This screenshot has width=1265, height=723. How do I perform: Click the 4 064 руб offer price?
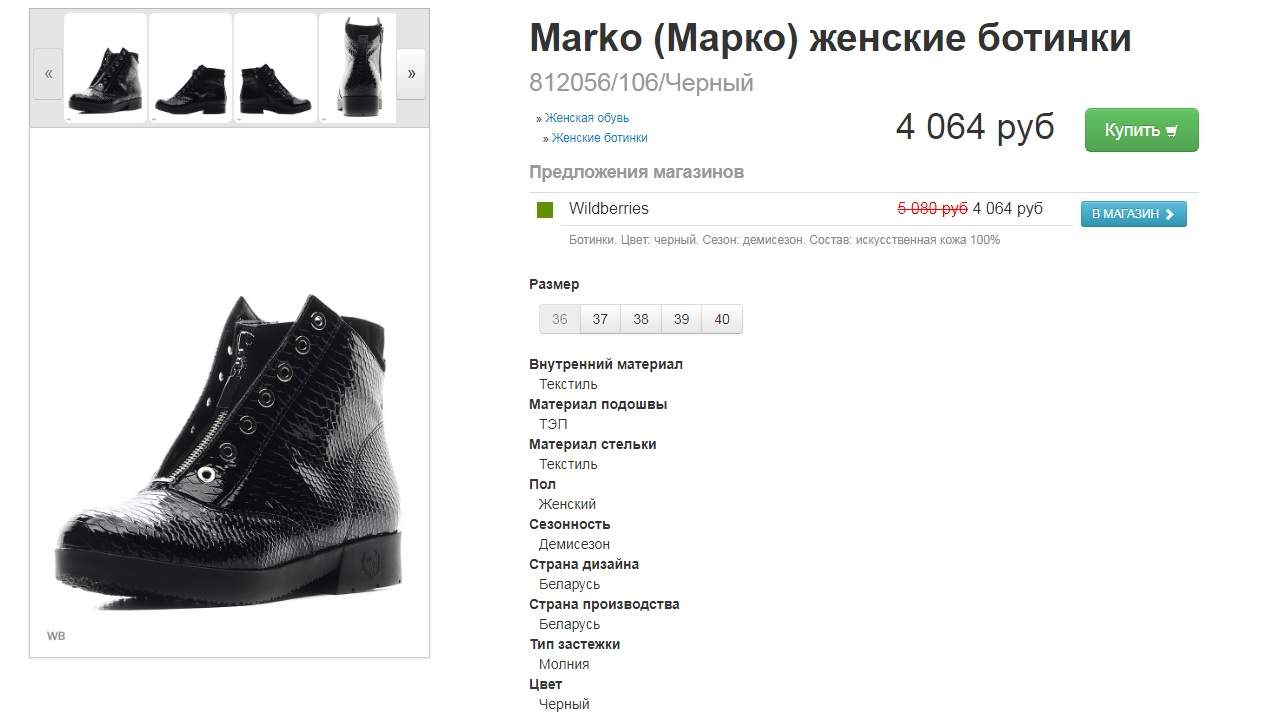point(1008,209)
